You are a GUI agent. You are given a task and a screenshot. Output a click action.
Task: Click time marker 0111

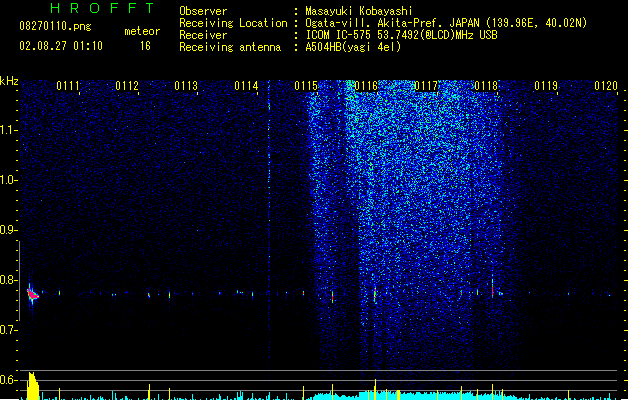coord(68,86)
